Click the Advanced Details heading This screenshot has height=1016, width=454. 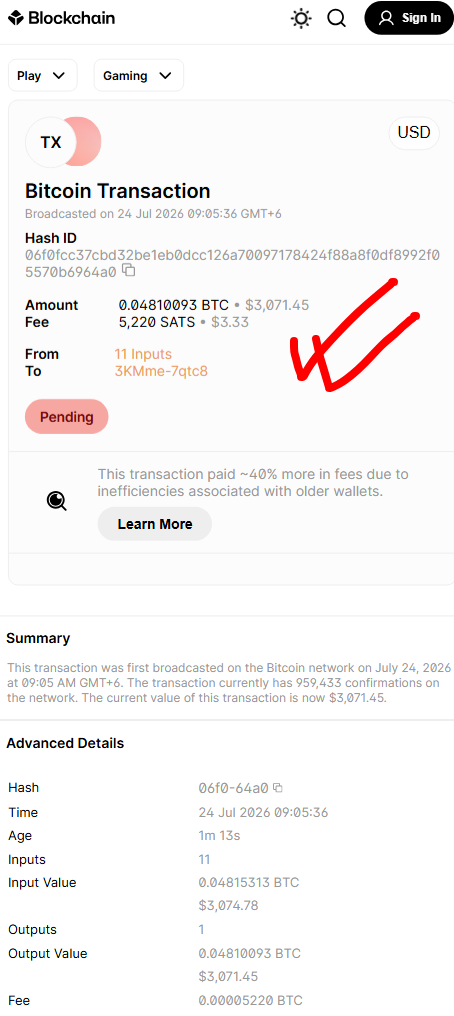point(65,743)
